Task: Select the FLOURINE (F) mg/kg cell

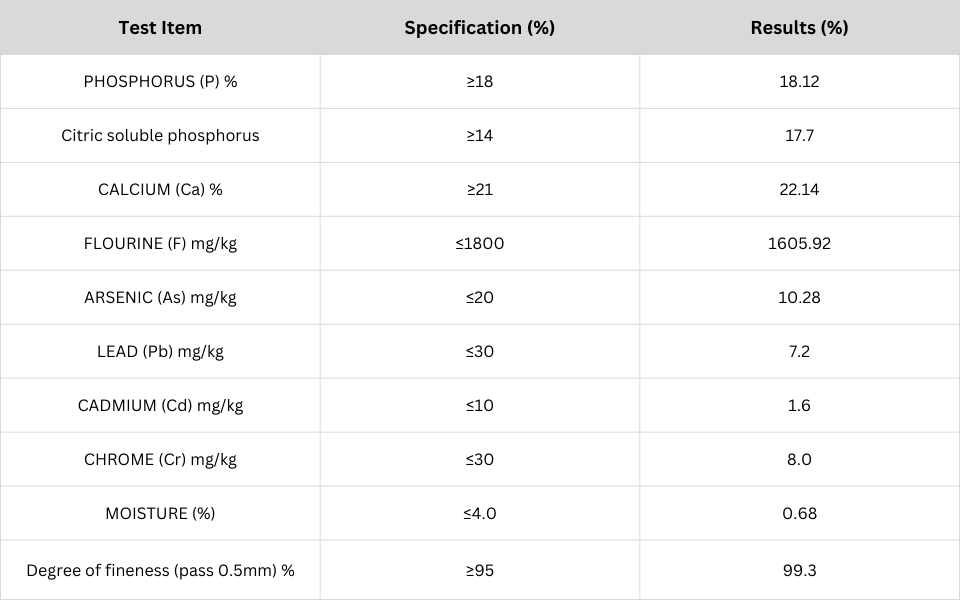Action: [x=160, y=244]
